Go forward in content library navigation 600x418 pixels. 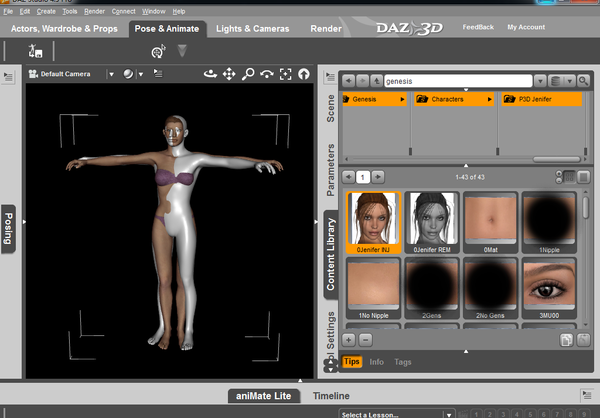(x=362, y=81)
